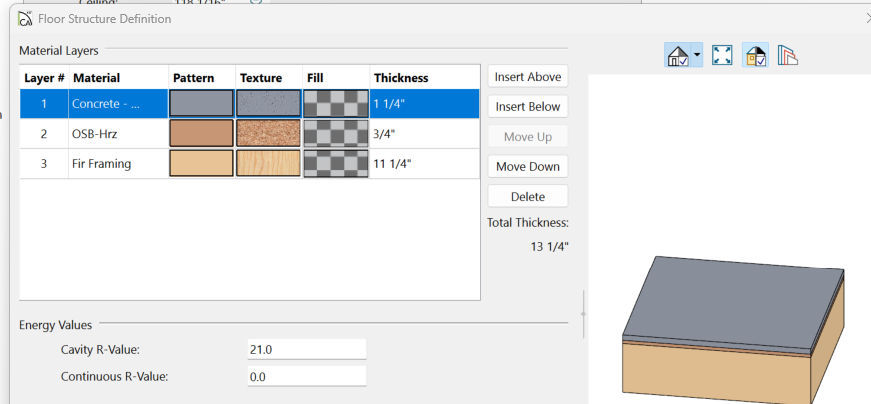871x404 pixels.
Task: Click the Fill Window extents icon
Action: click(x=722, y=56)
